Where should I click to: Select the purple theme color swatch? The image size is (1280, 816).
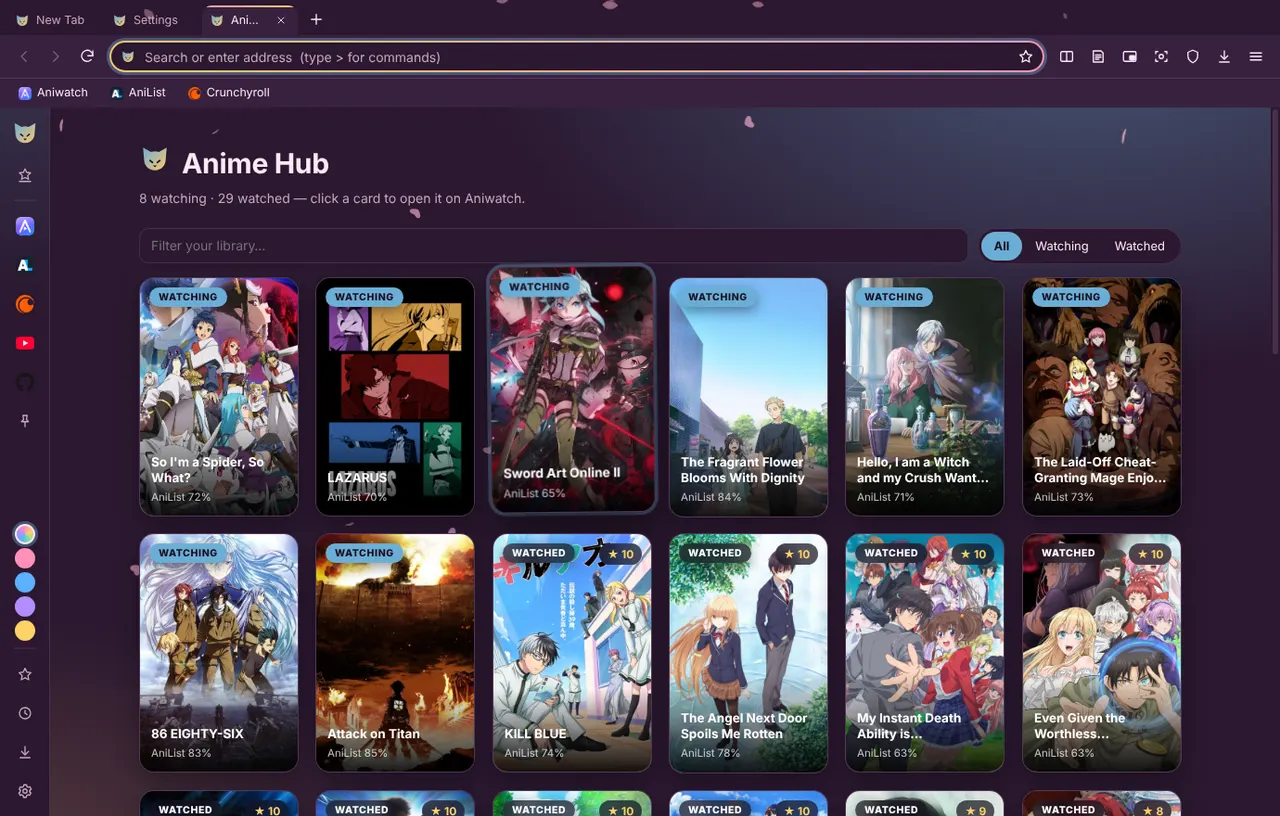coord(25,606)
